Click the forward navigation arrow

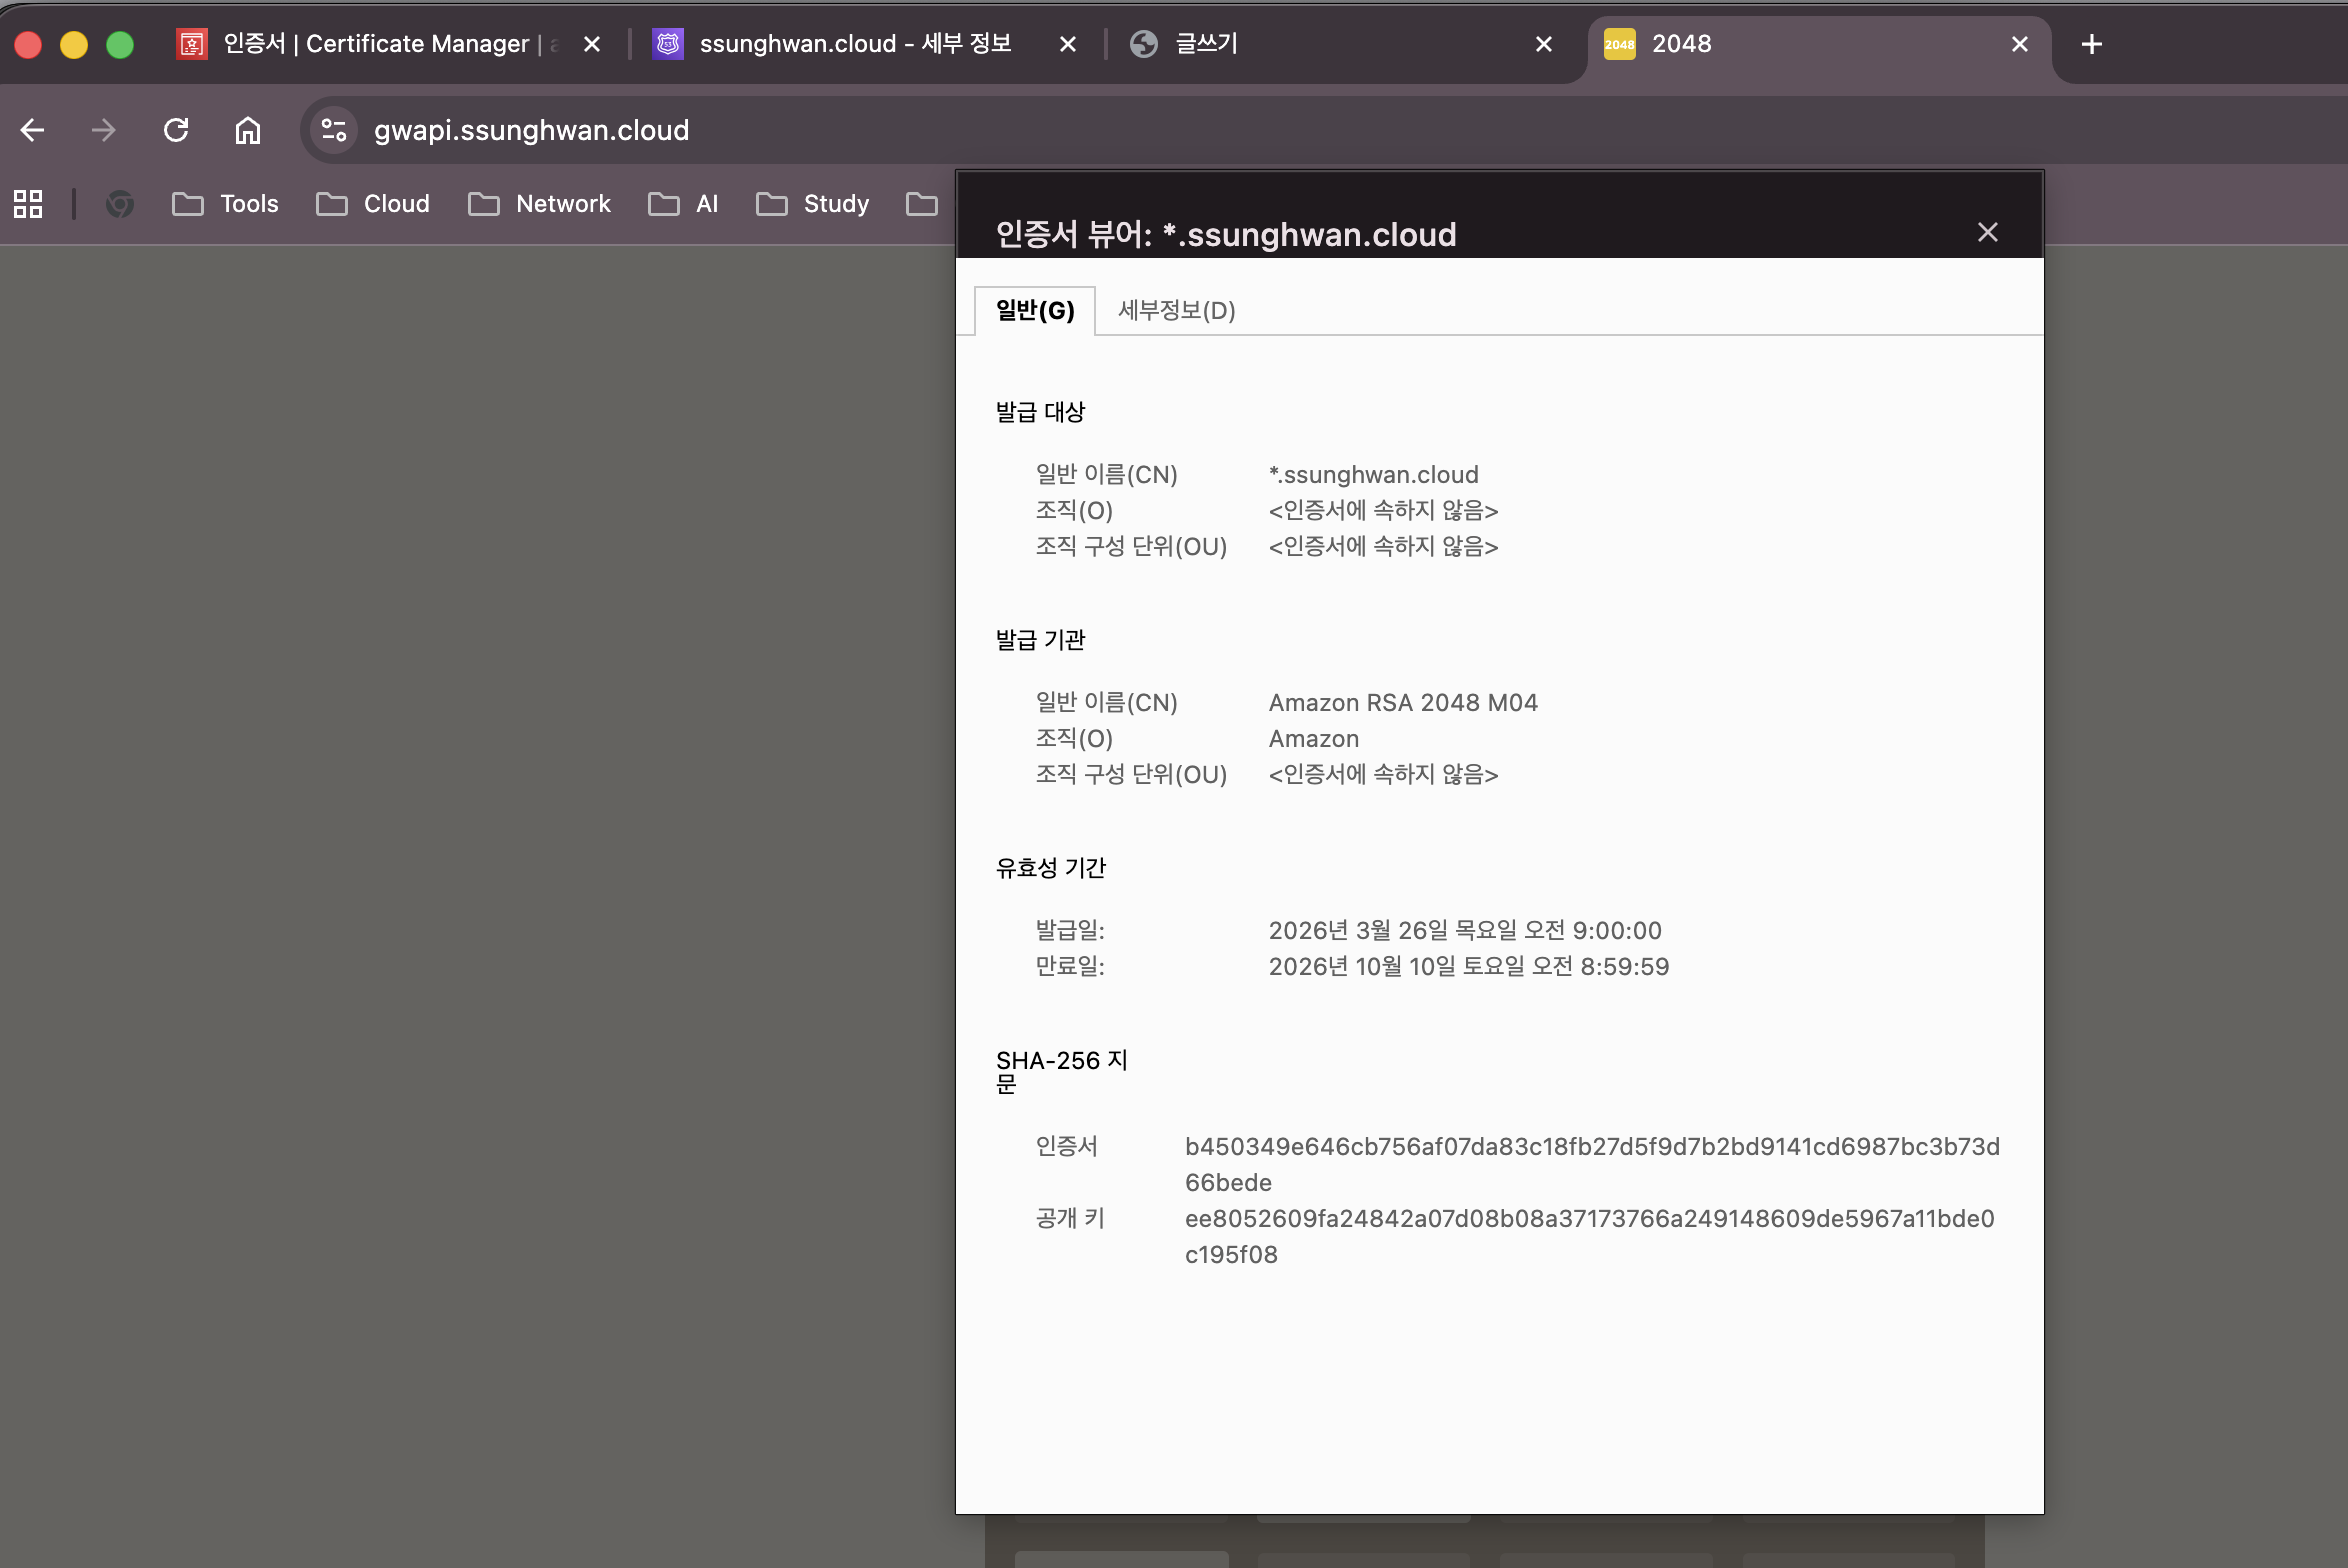pos(103,130)
